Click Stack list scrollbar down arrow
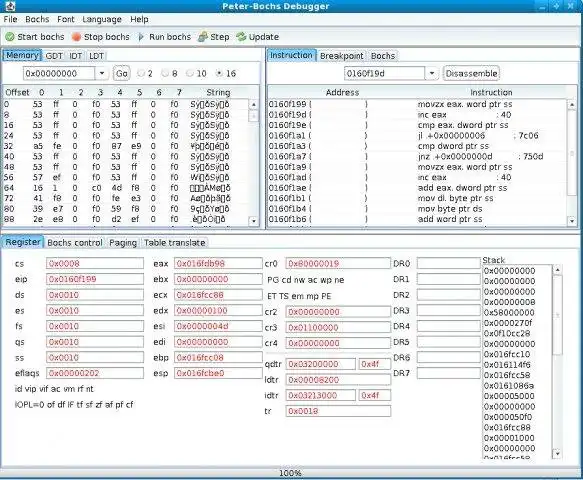The width and height of the screenshot is (583, 480). [557, 453]
